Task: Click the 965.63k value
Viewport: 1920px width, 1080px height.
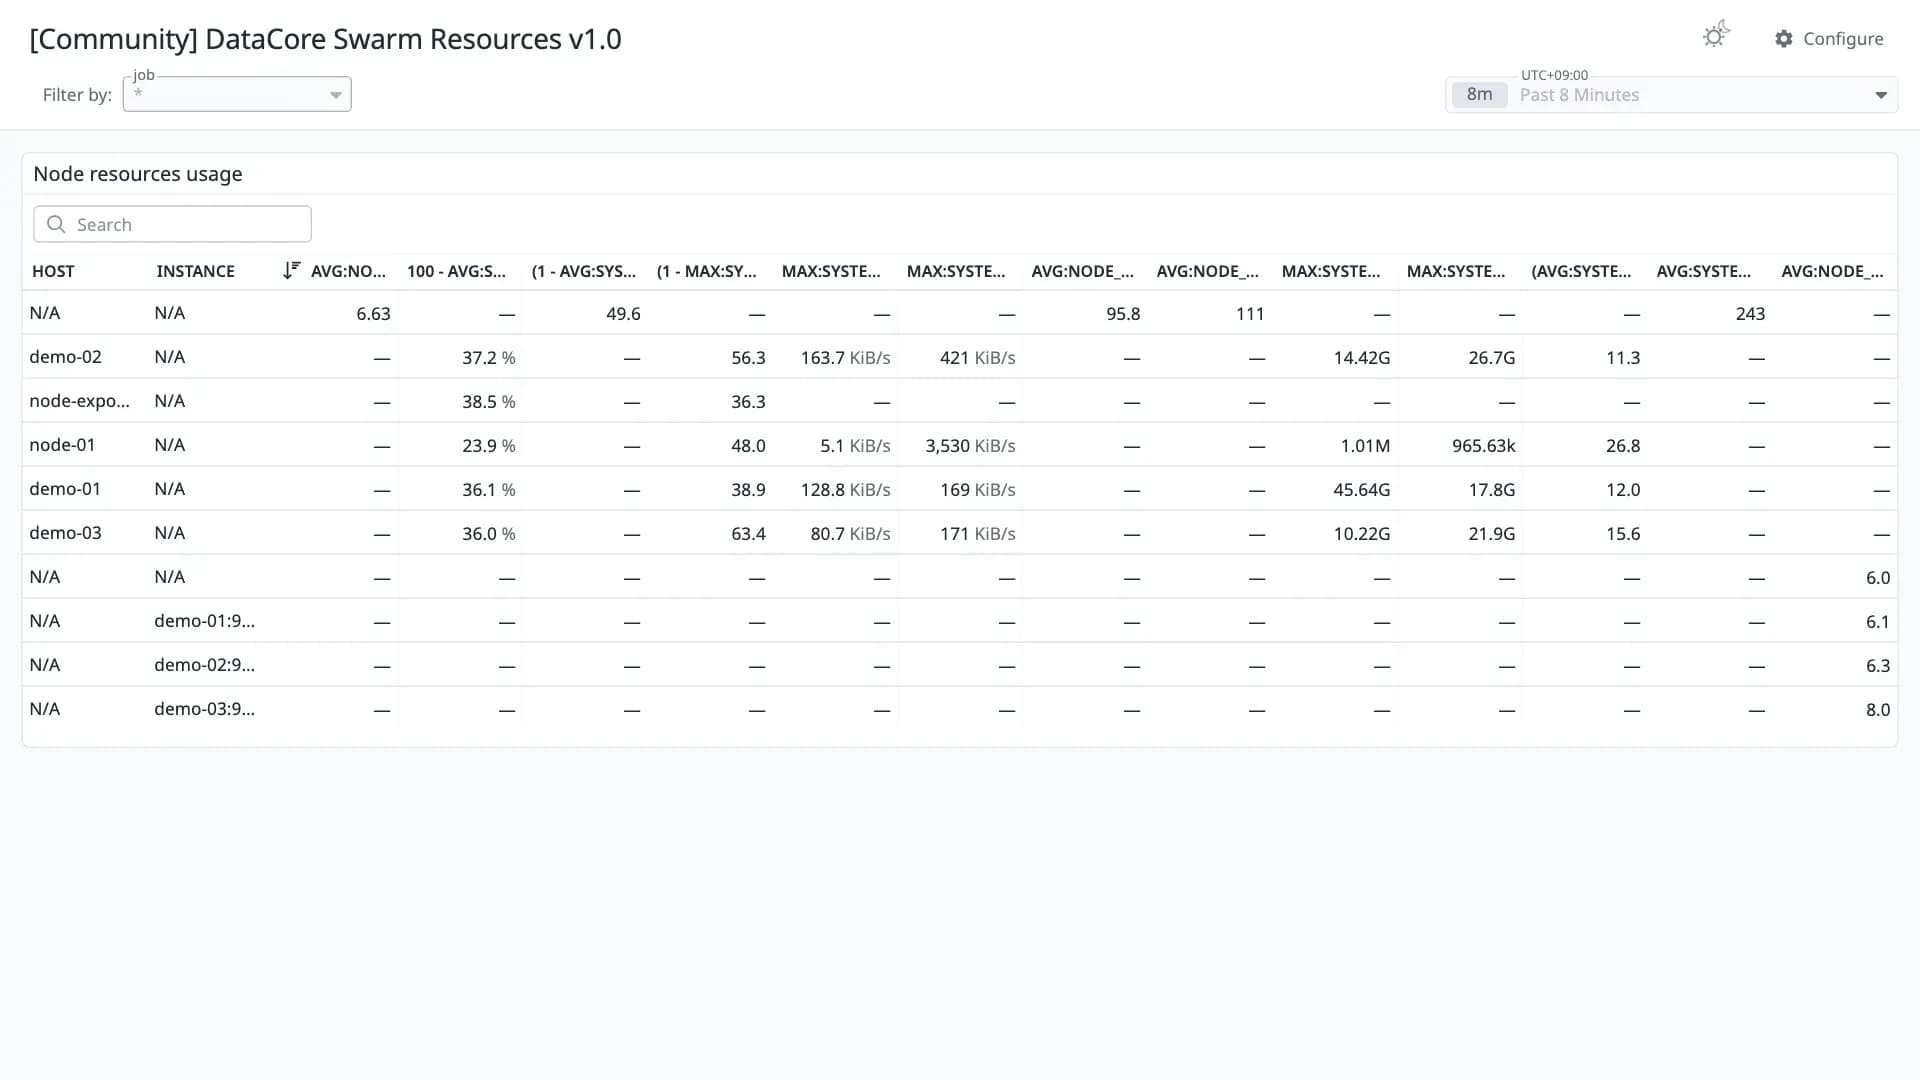Action: click(x=1483, y=446)
